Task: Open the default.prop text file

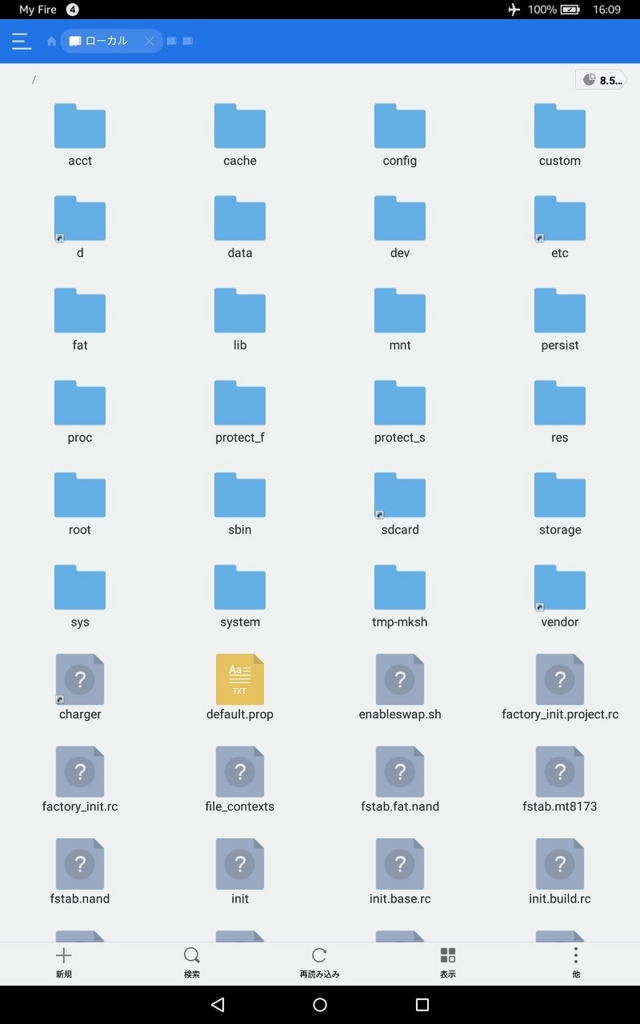Action: 240,688
